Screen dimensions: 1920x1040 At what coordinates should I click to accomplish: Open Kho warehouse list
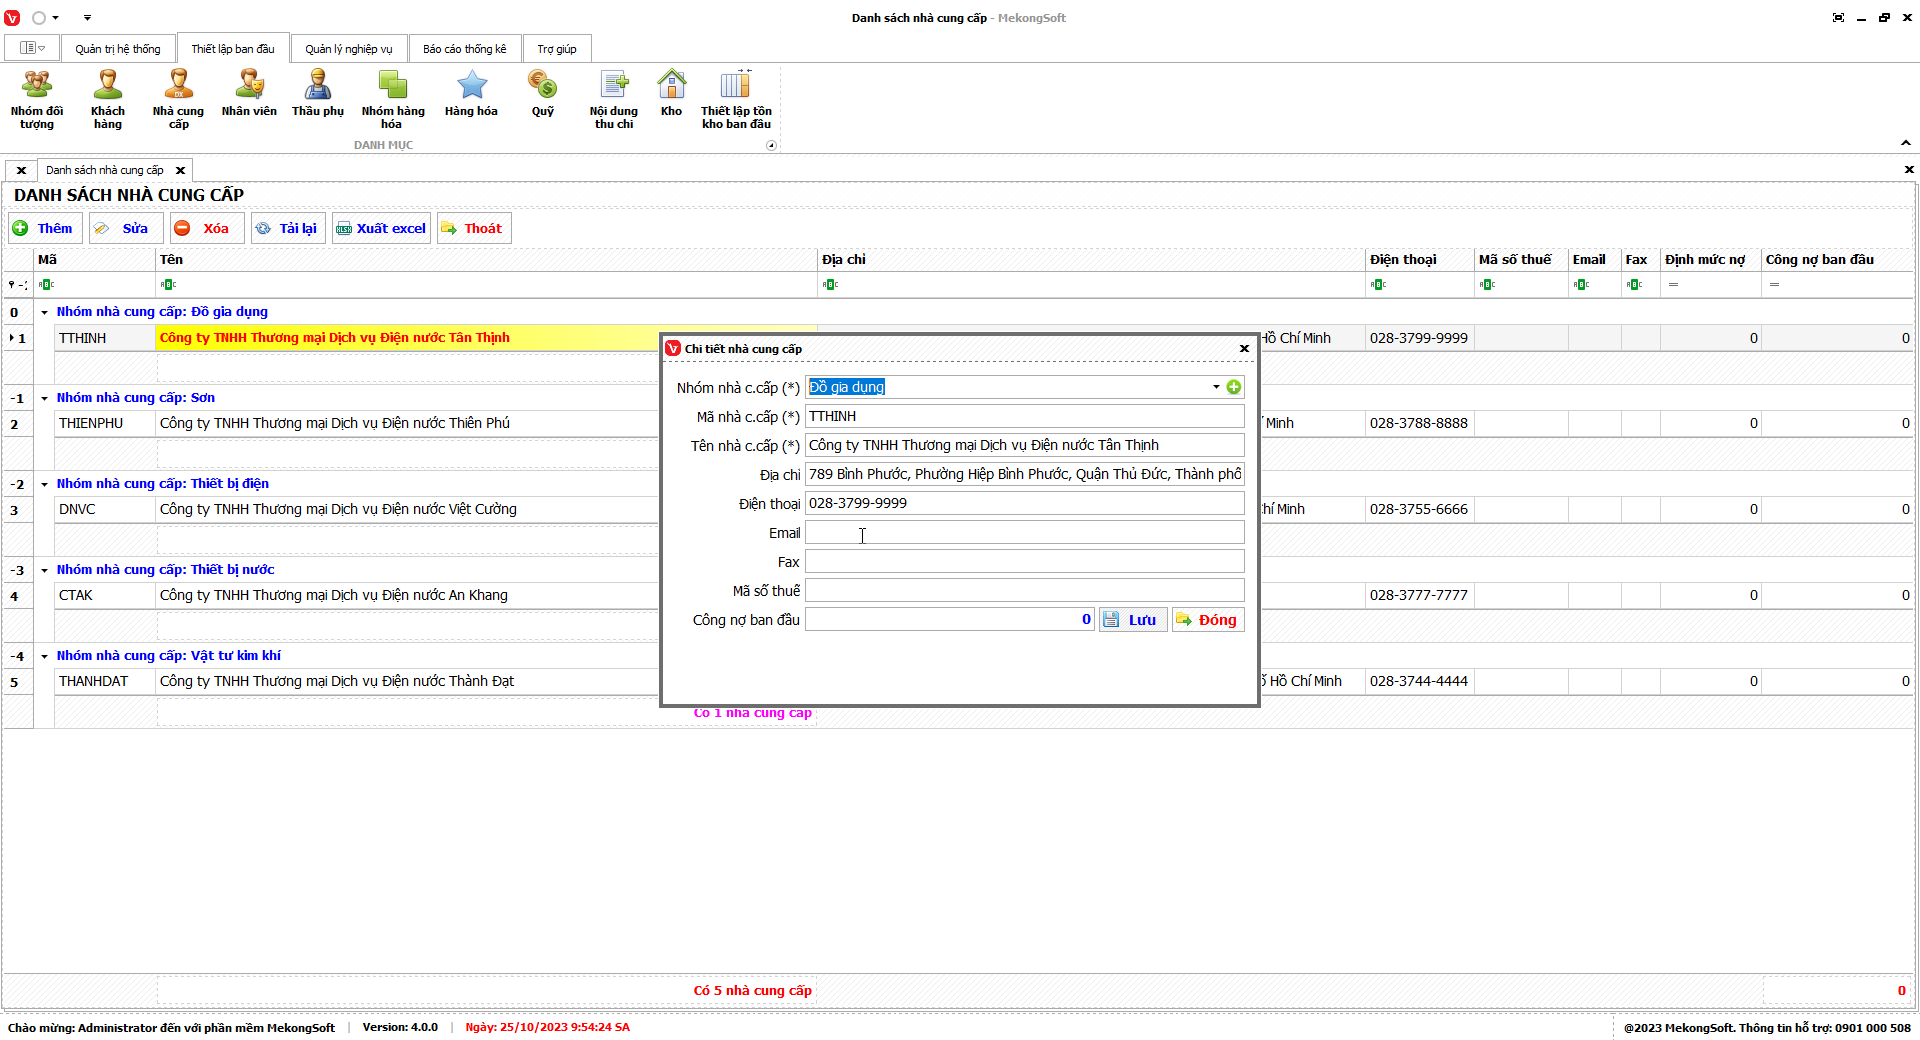(x=672, y=94)
